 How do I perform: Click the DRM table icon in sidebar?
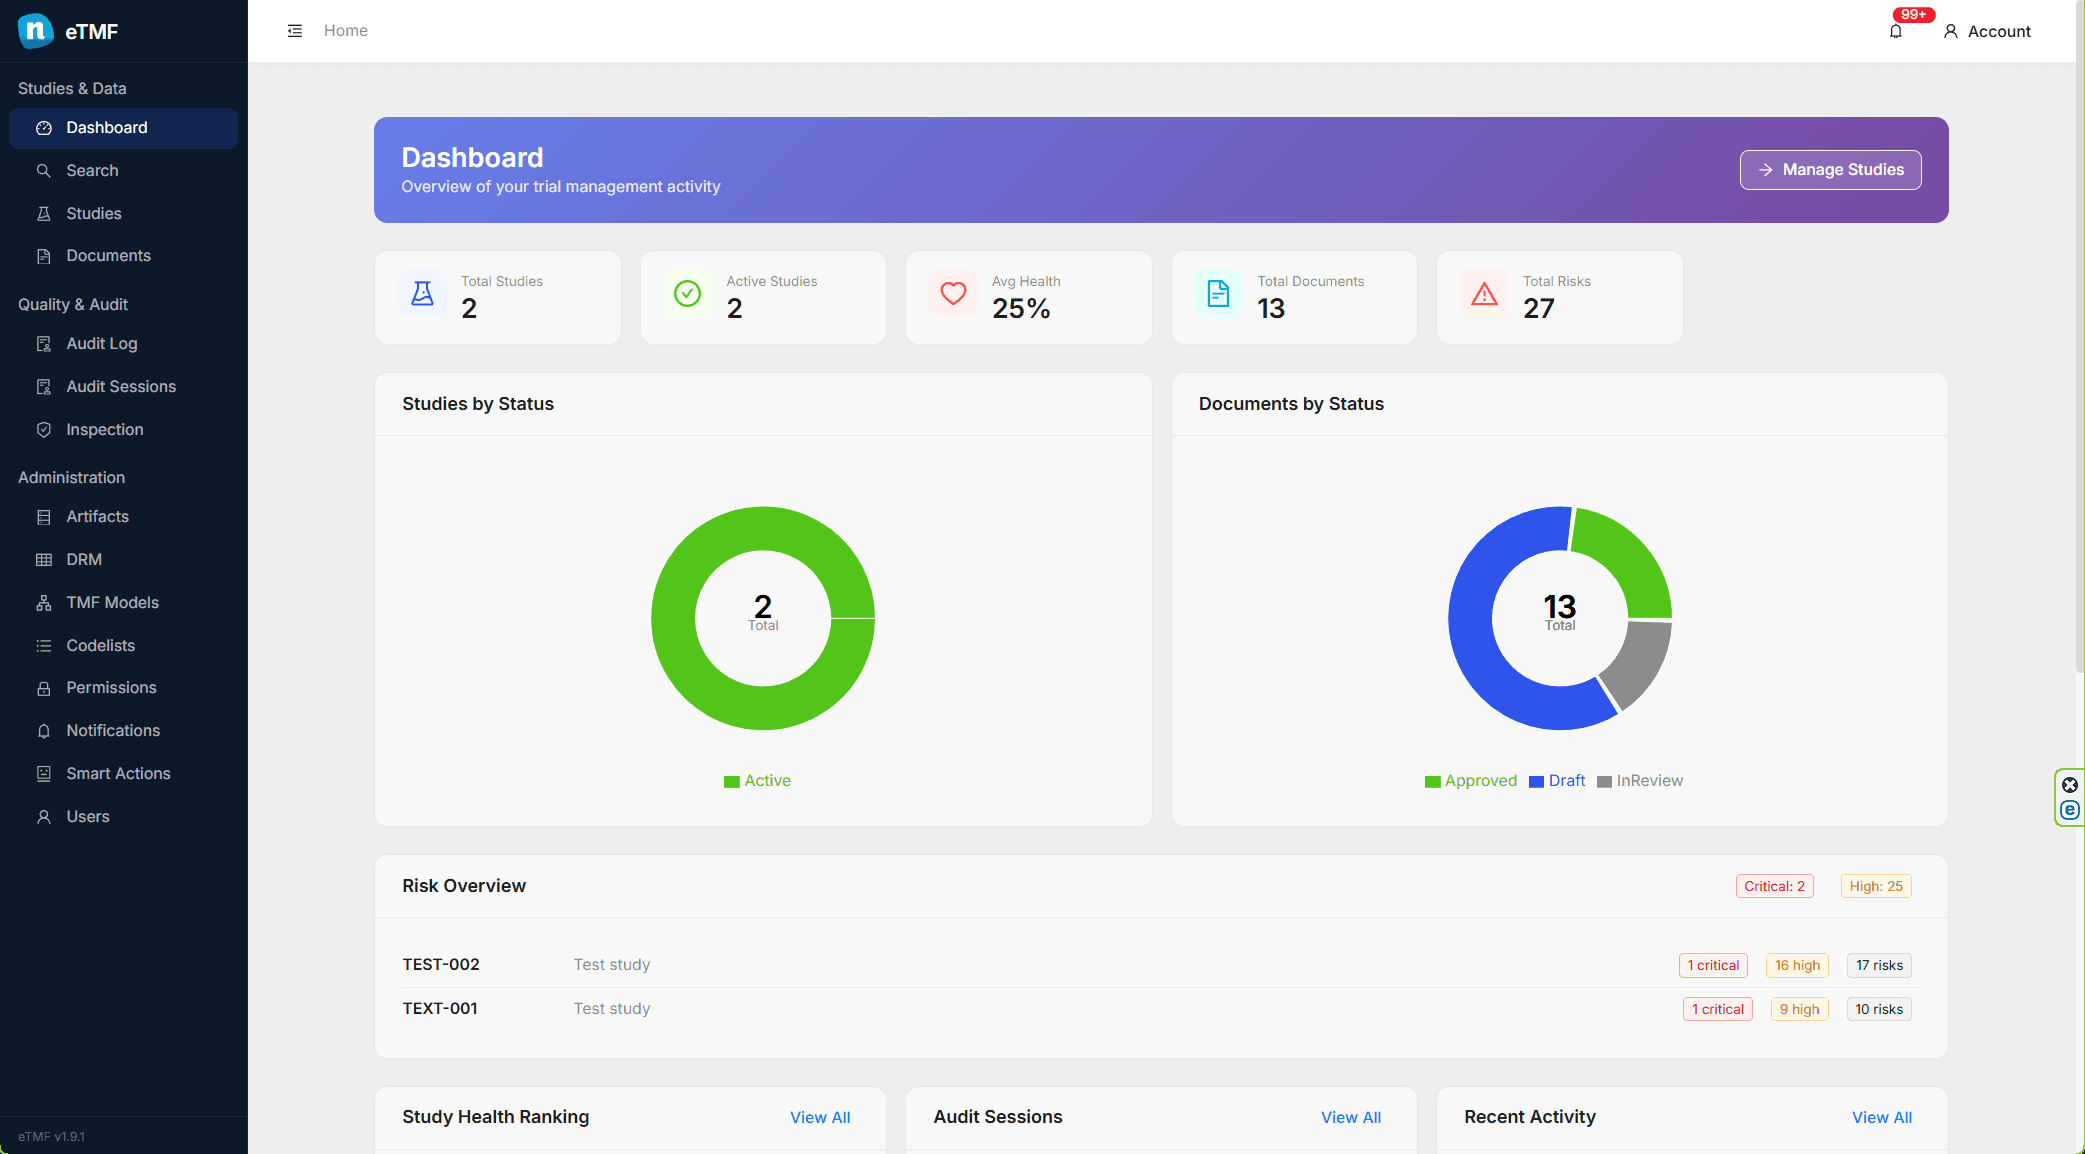pyautogui.click(x=44, y=560)
